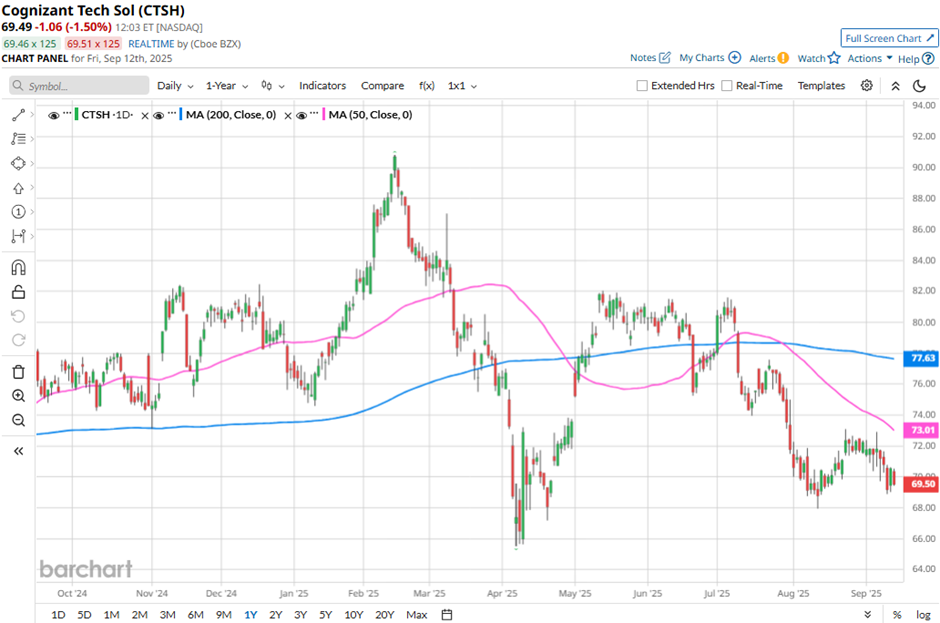The image size is (940, 623).
Task: Open the 1x1 grid layout dropdown
Action: (x=462, y=86)
